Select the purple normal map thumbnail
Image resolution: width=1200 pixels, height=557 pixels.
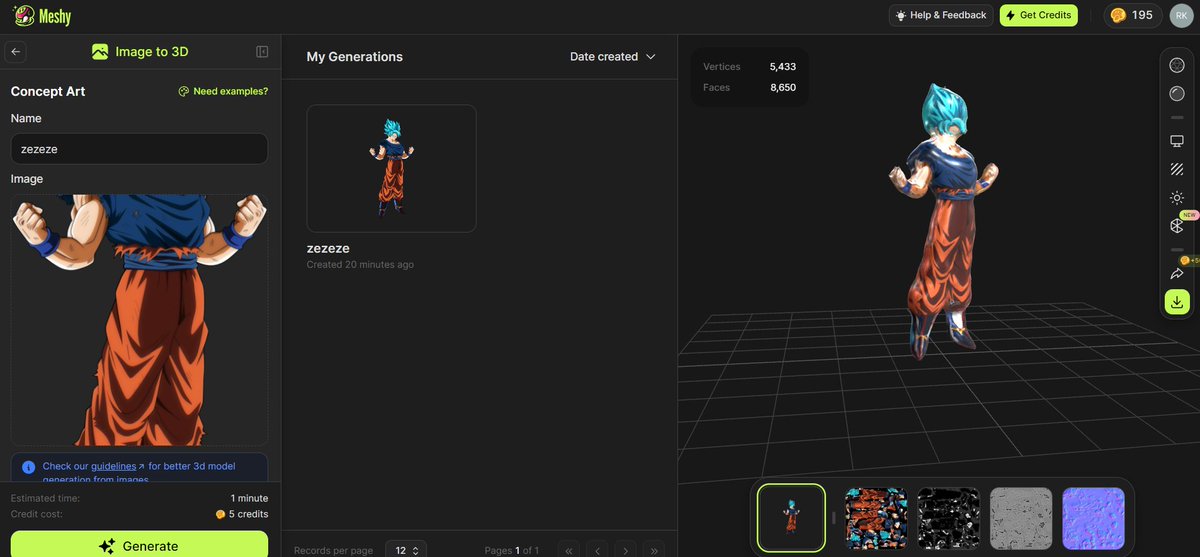point(1093,518)
